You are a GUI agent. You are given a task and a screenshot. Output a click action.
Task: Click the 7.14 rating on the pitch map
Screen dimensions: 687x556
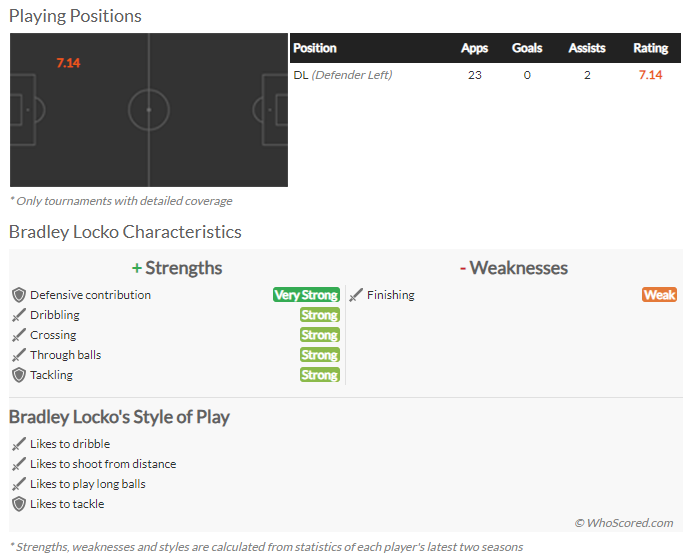point(68,63)
